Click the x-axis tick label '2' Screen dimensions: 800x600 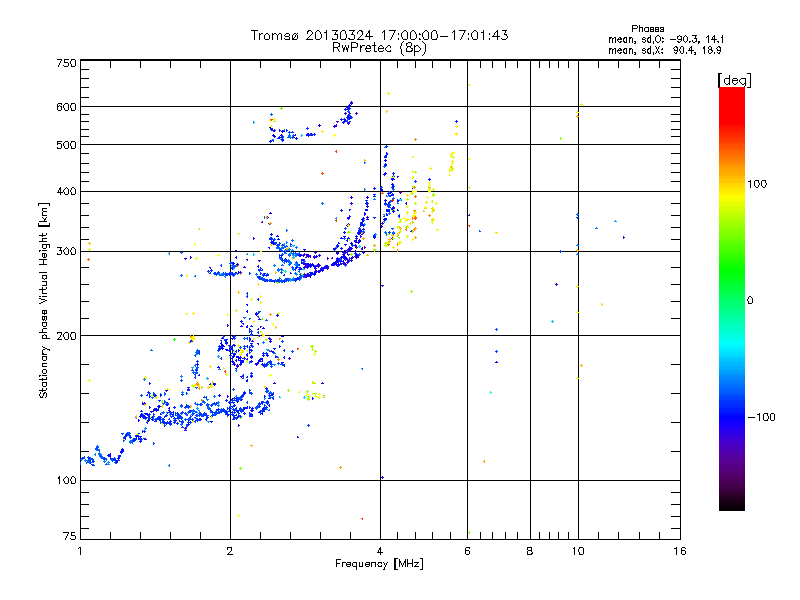click(230, 551)
